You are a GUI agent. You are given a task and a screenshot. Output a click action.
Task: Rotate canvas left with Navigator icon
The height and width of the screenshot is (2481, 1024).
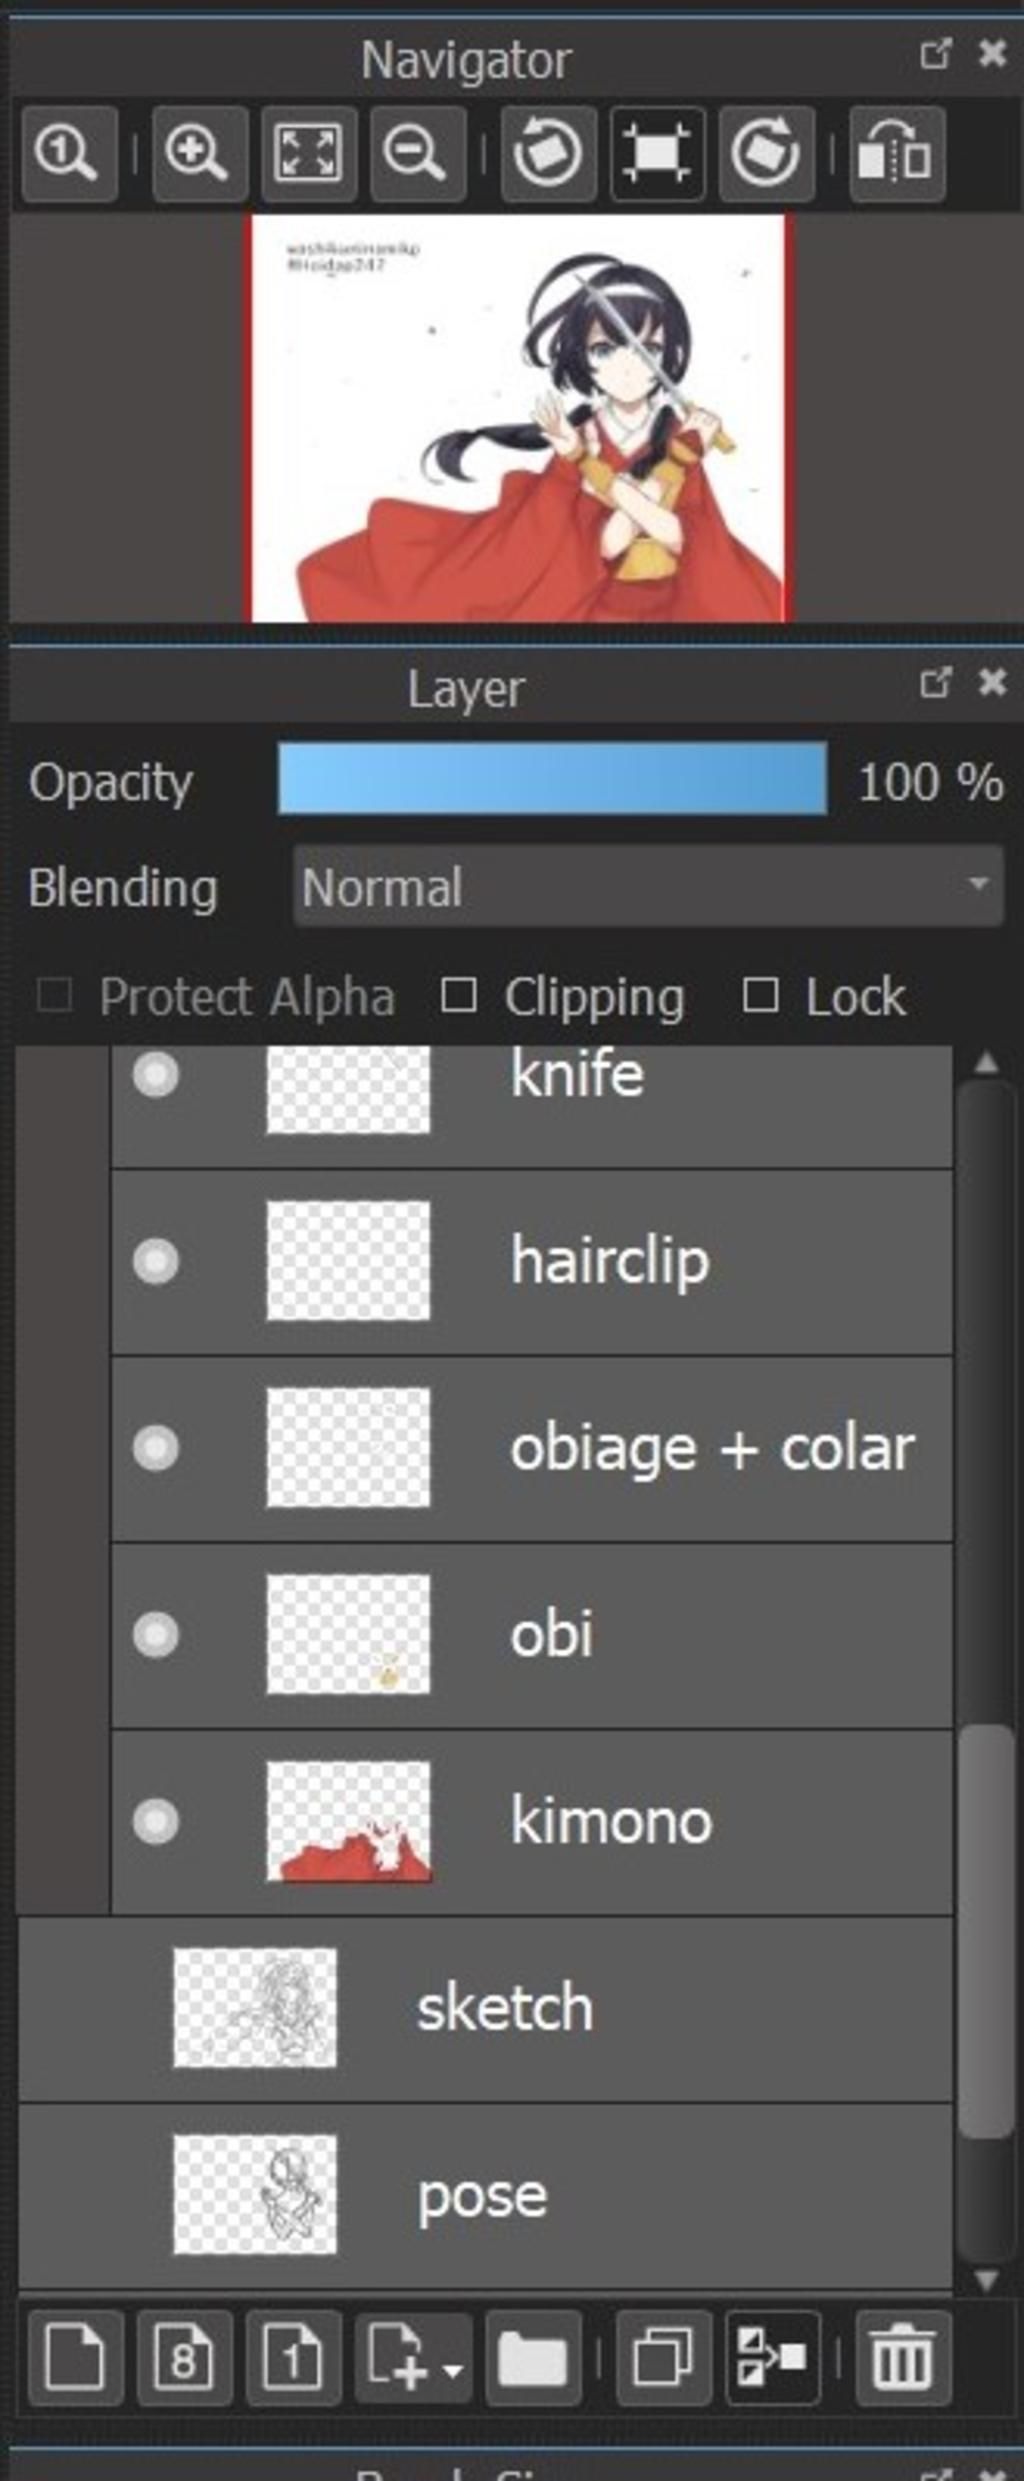[x=548, y=155]
